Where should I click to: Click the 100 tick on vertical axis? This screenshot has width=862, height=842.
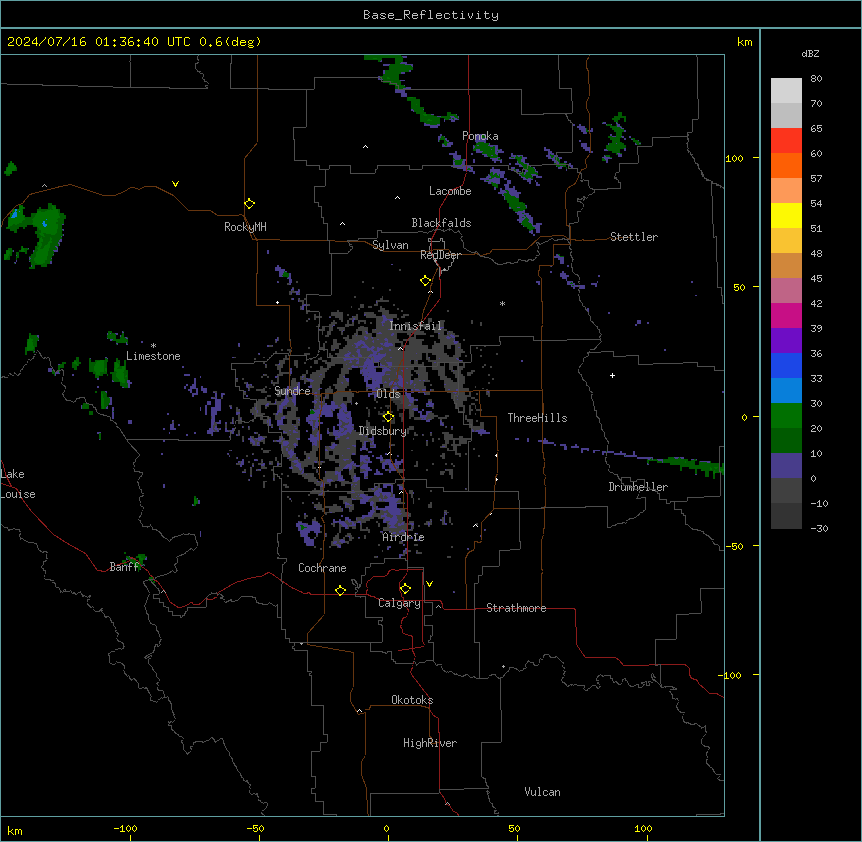click(x=734, y=158)
